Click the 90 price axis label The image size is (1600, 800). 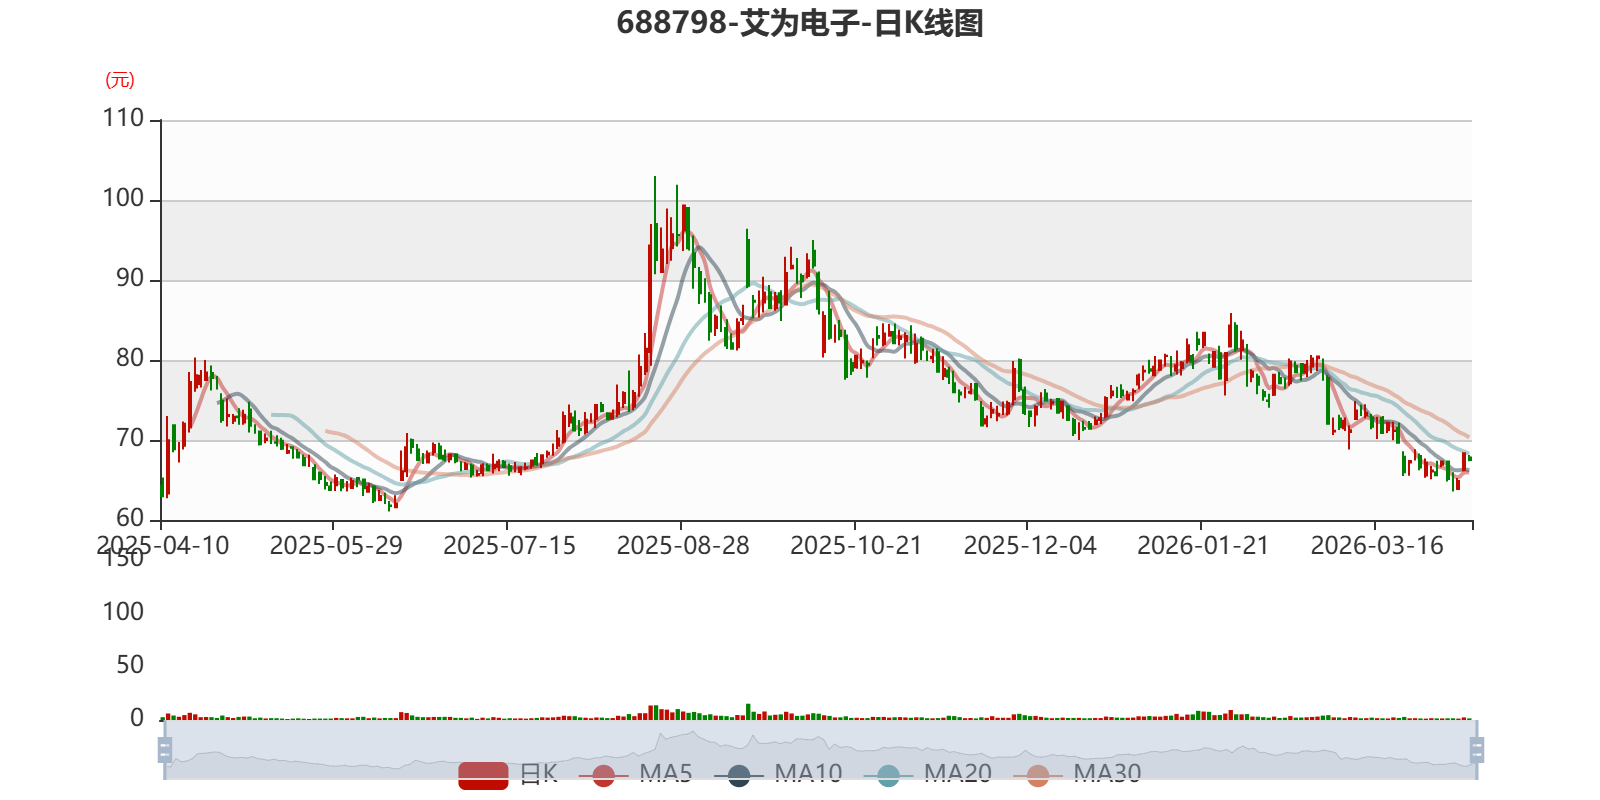(x=130, y=278)
